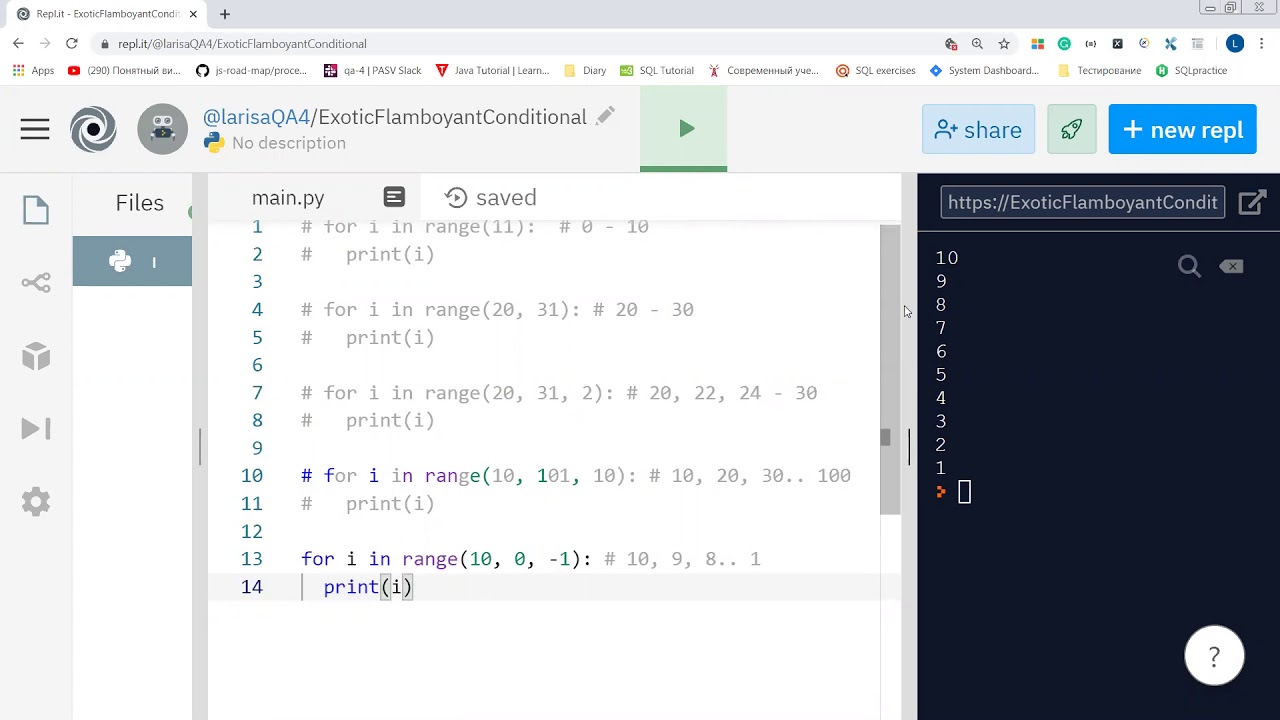Viewport: 1280px width, 720px height.
Task: Open the System Dashboard bookmark
Action: (x=985, y=71)
